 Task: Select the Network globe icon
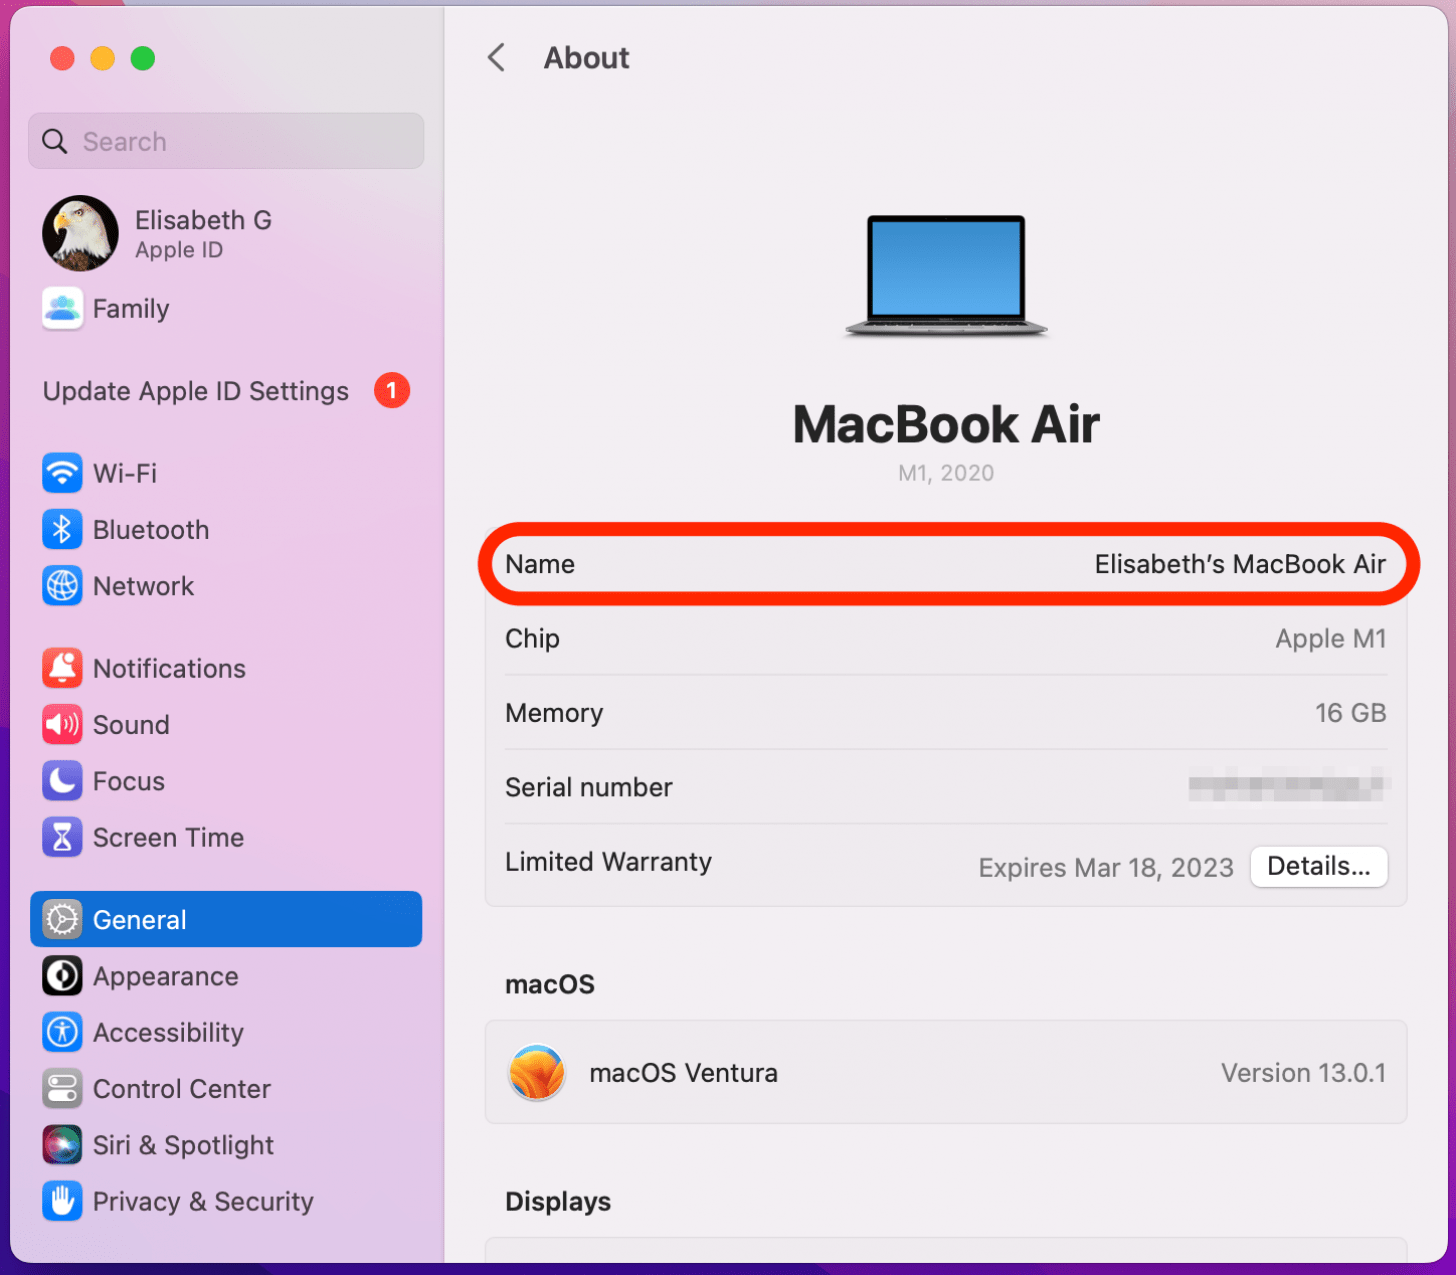pos(62,586)
